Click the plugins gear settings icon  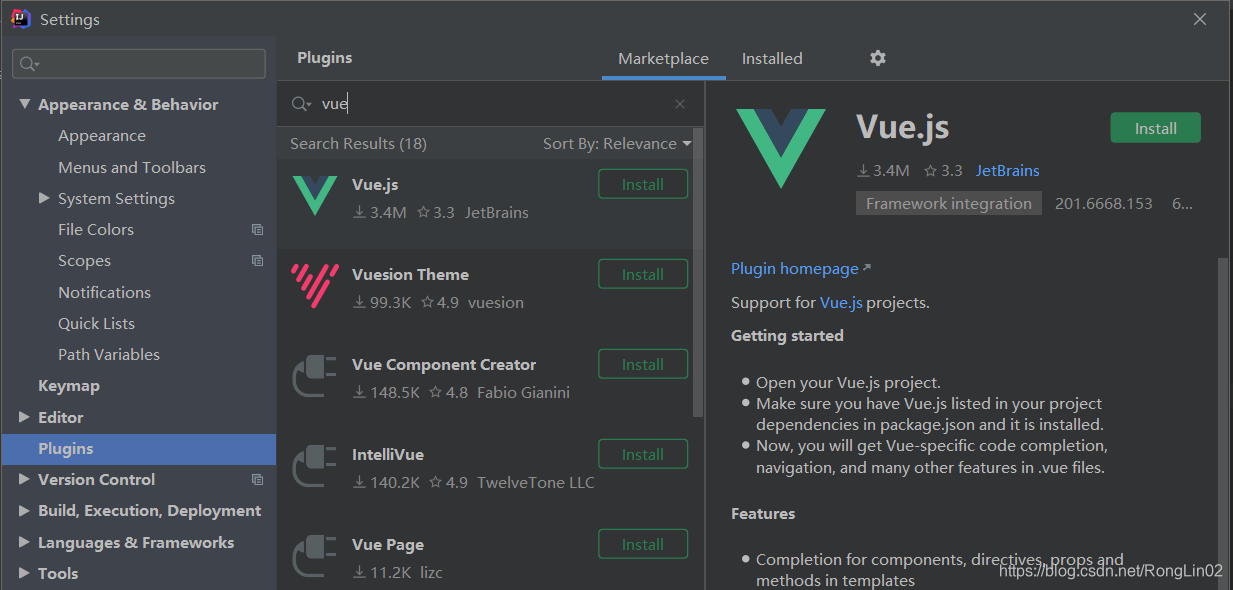(878, 58)
